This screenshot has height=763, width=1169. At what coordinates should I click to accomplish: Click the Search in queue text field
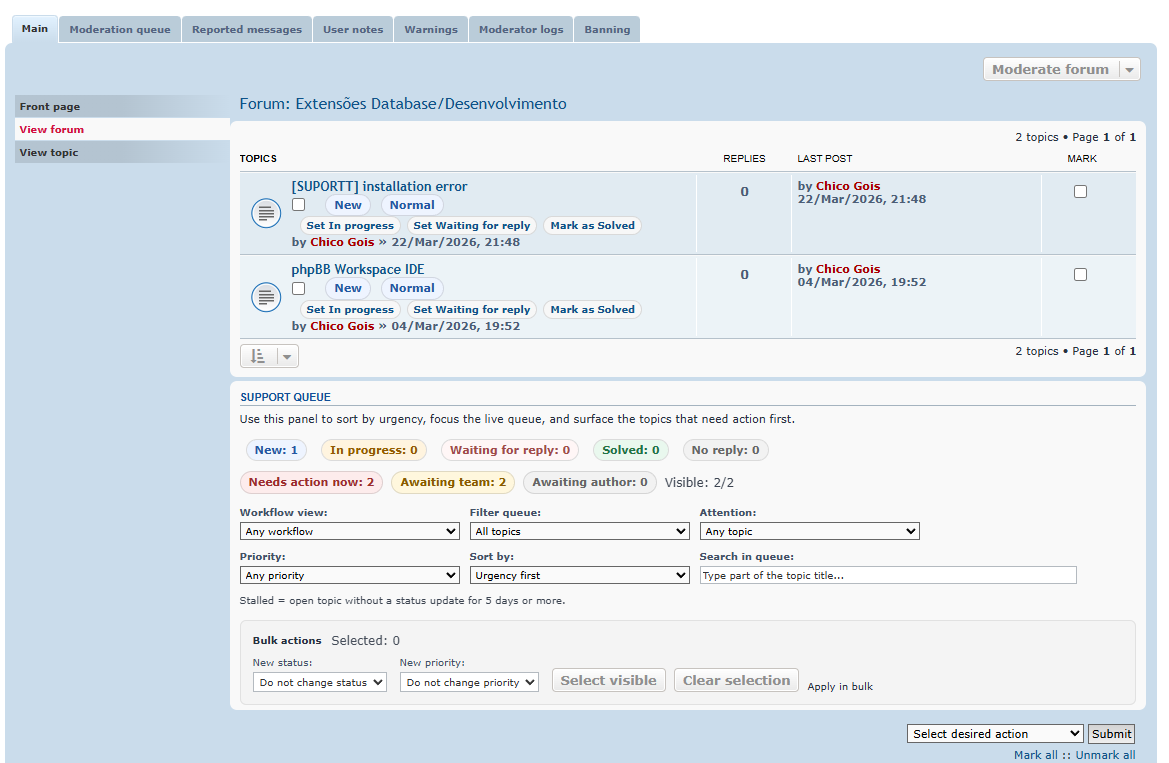pyautogui.click(x=887, y=576)
